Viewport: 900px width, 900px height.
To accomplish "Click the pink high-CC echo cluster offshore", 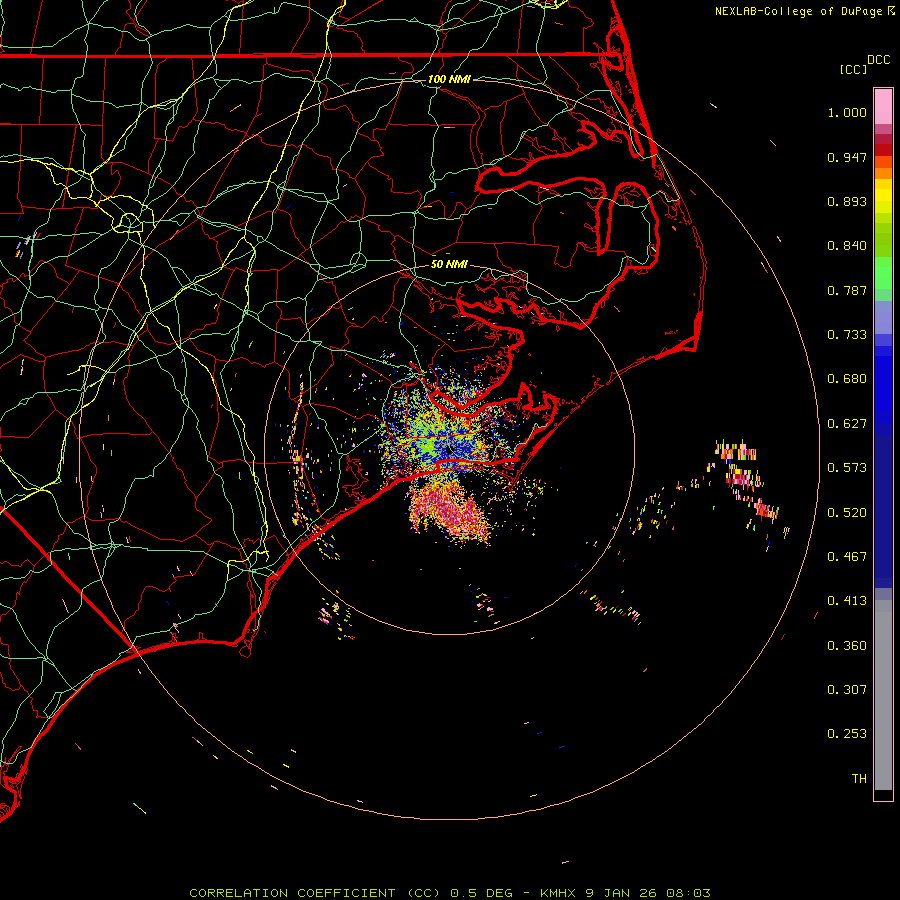I will tap(449, 510).
